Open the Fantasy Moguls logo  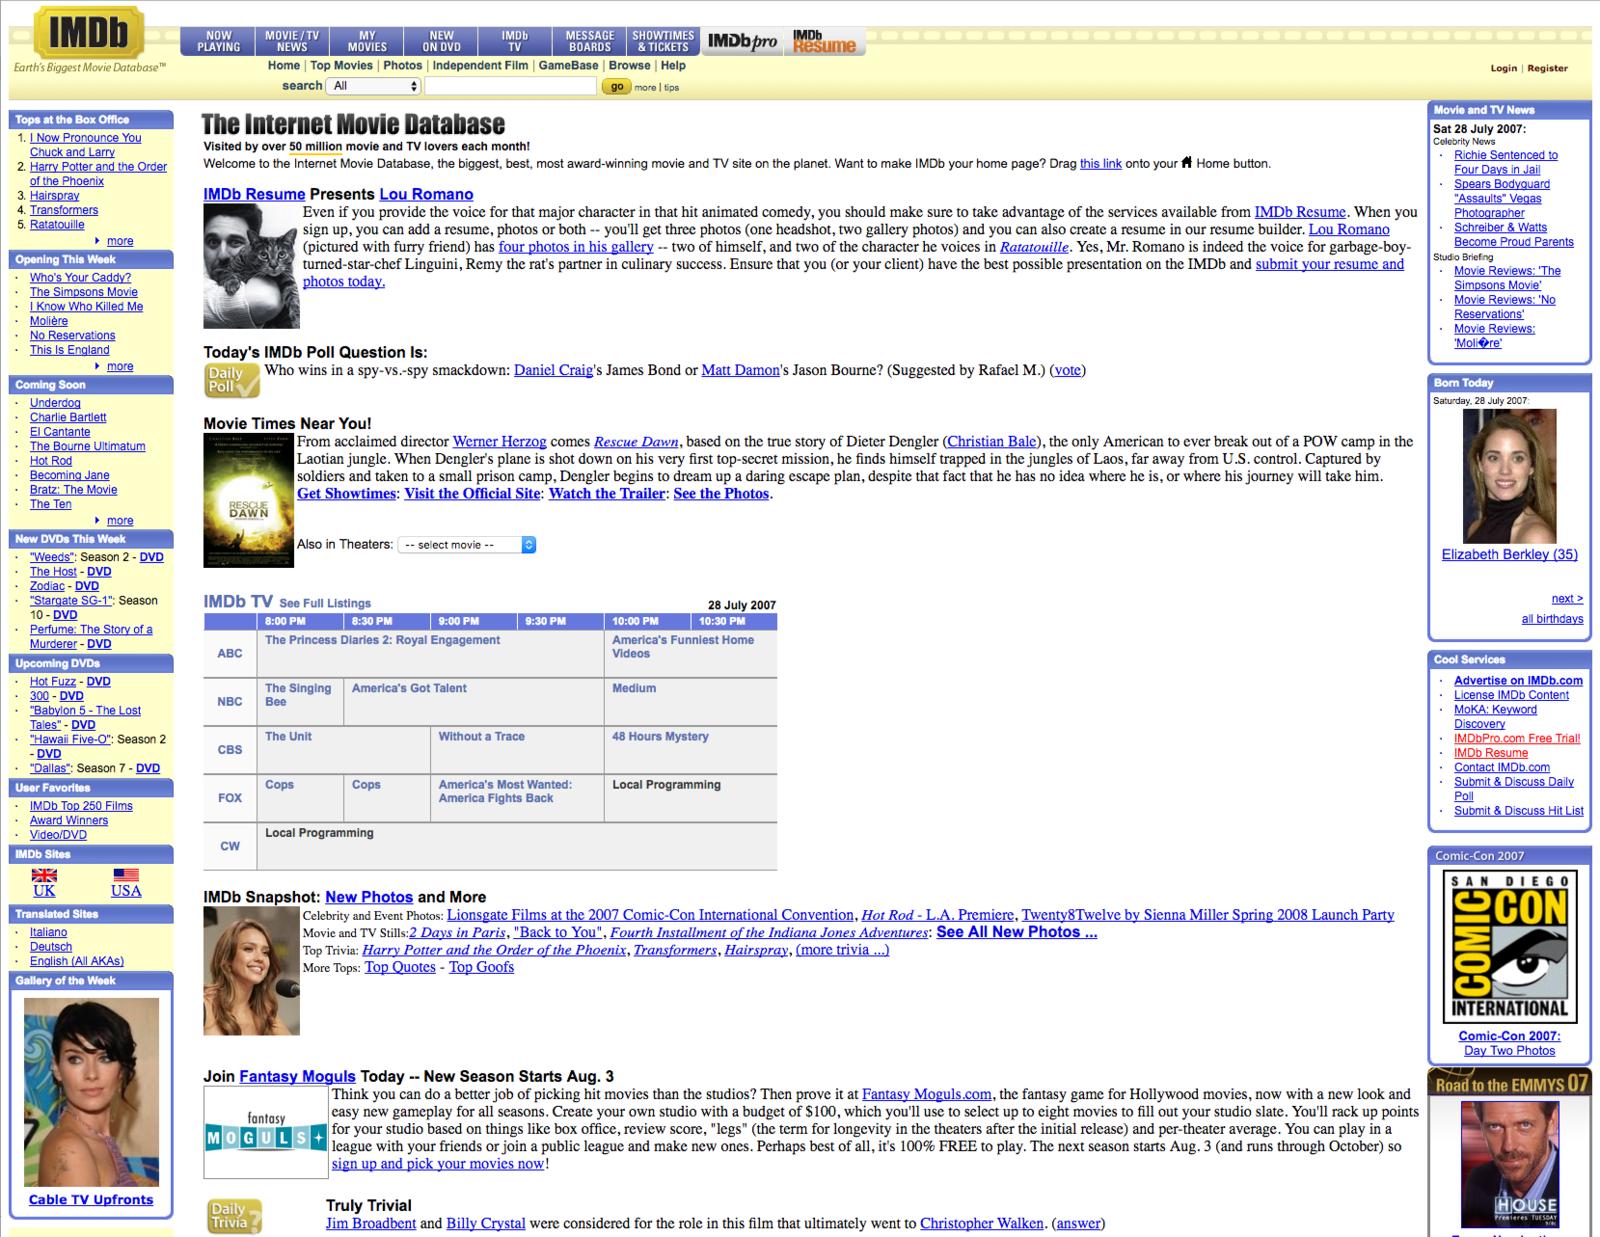point(266,1132)
